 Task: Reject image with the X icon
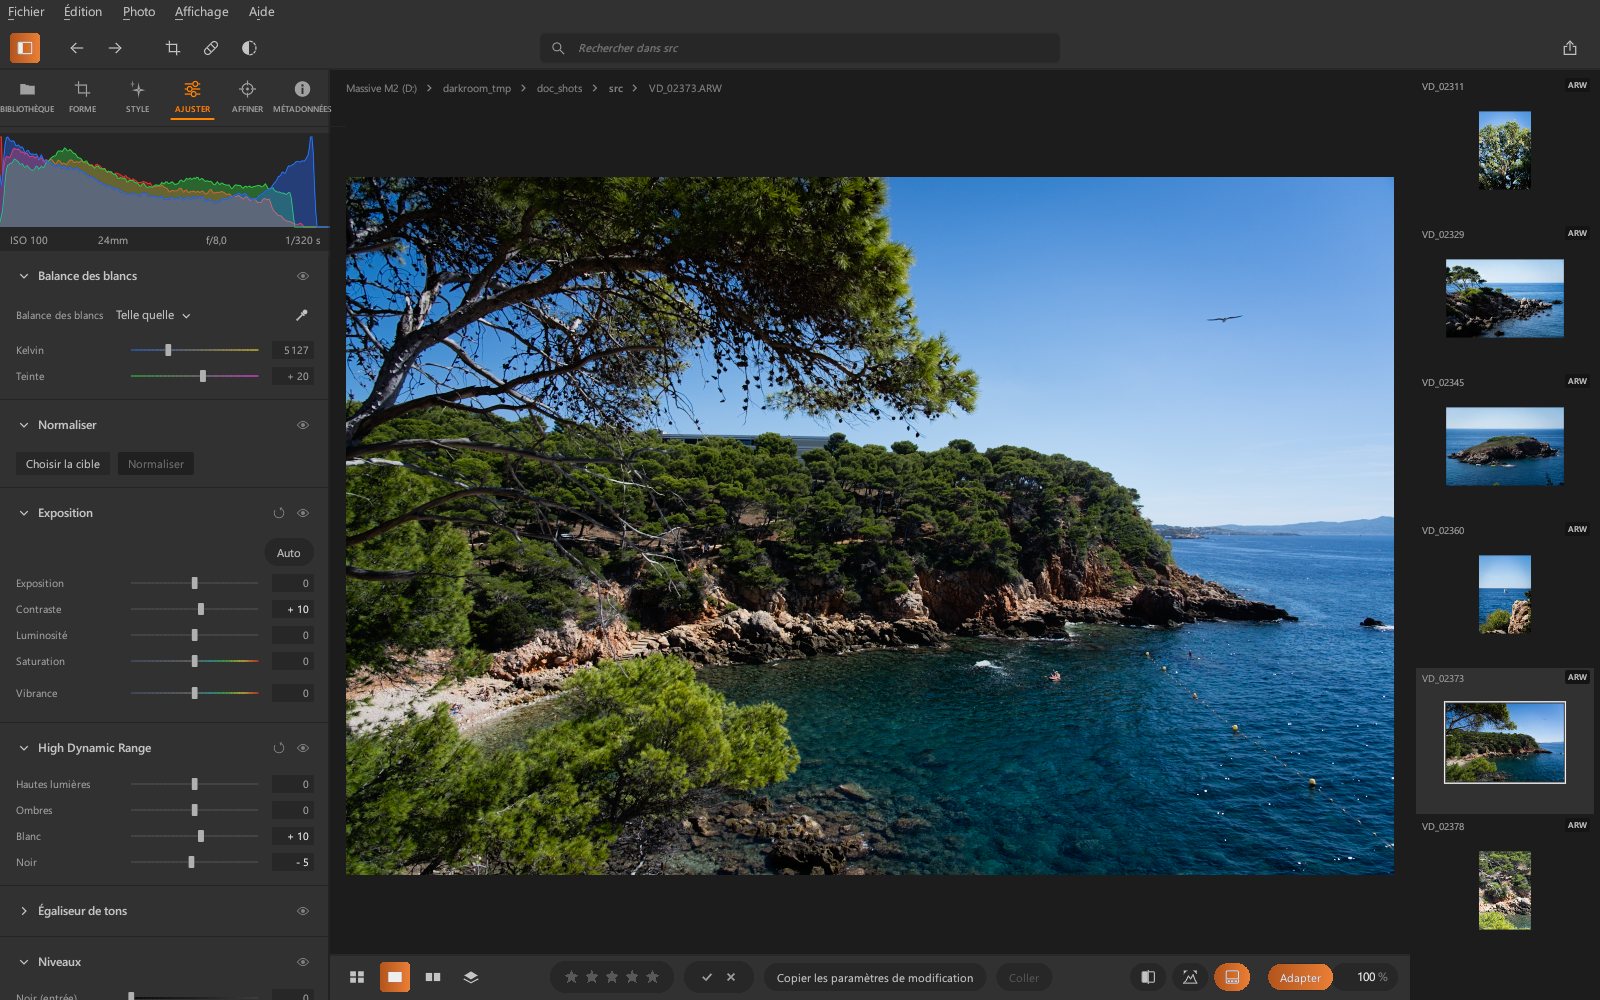[x=731, y=977]
